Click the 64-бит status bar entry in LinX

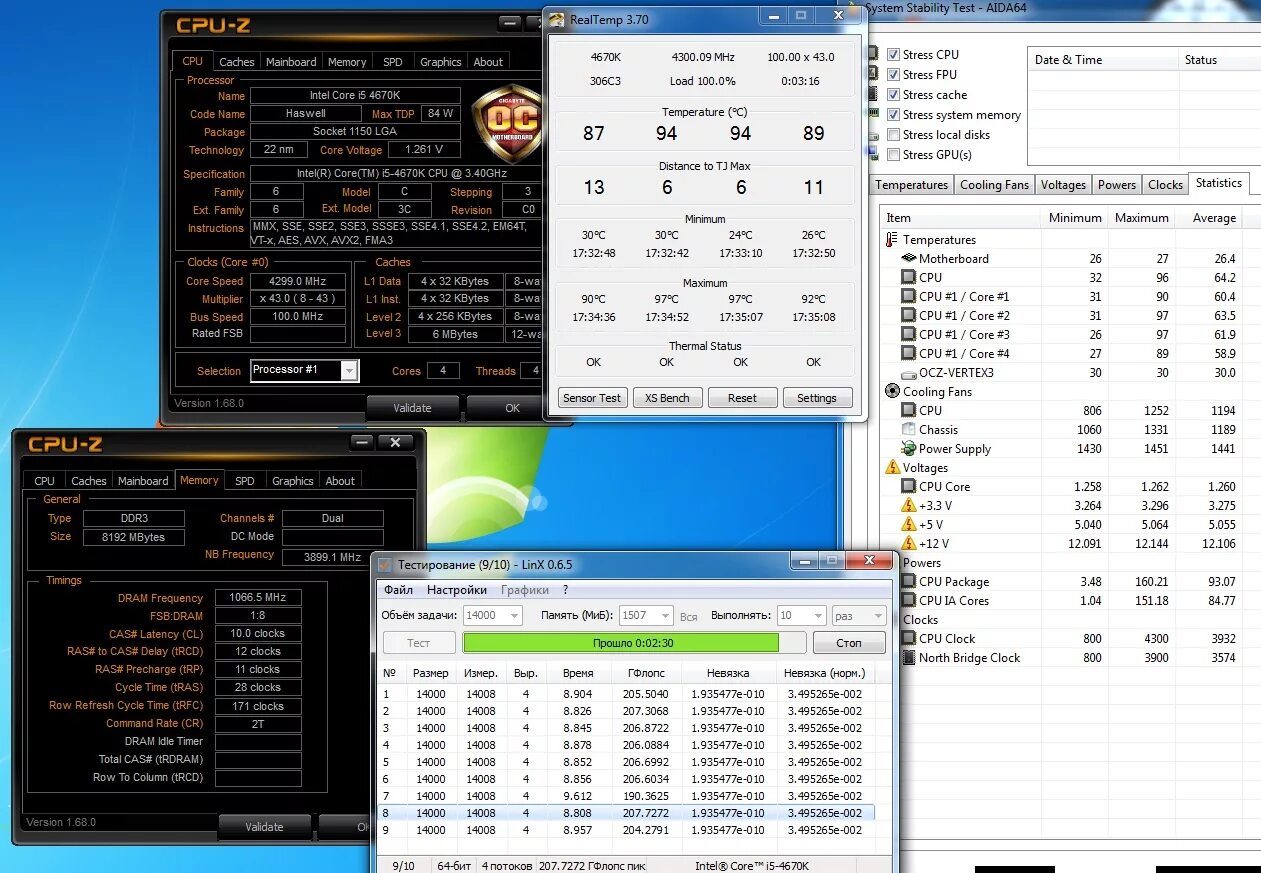(x=452, y=865)
